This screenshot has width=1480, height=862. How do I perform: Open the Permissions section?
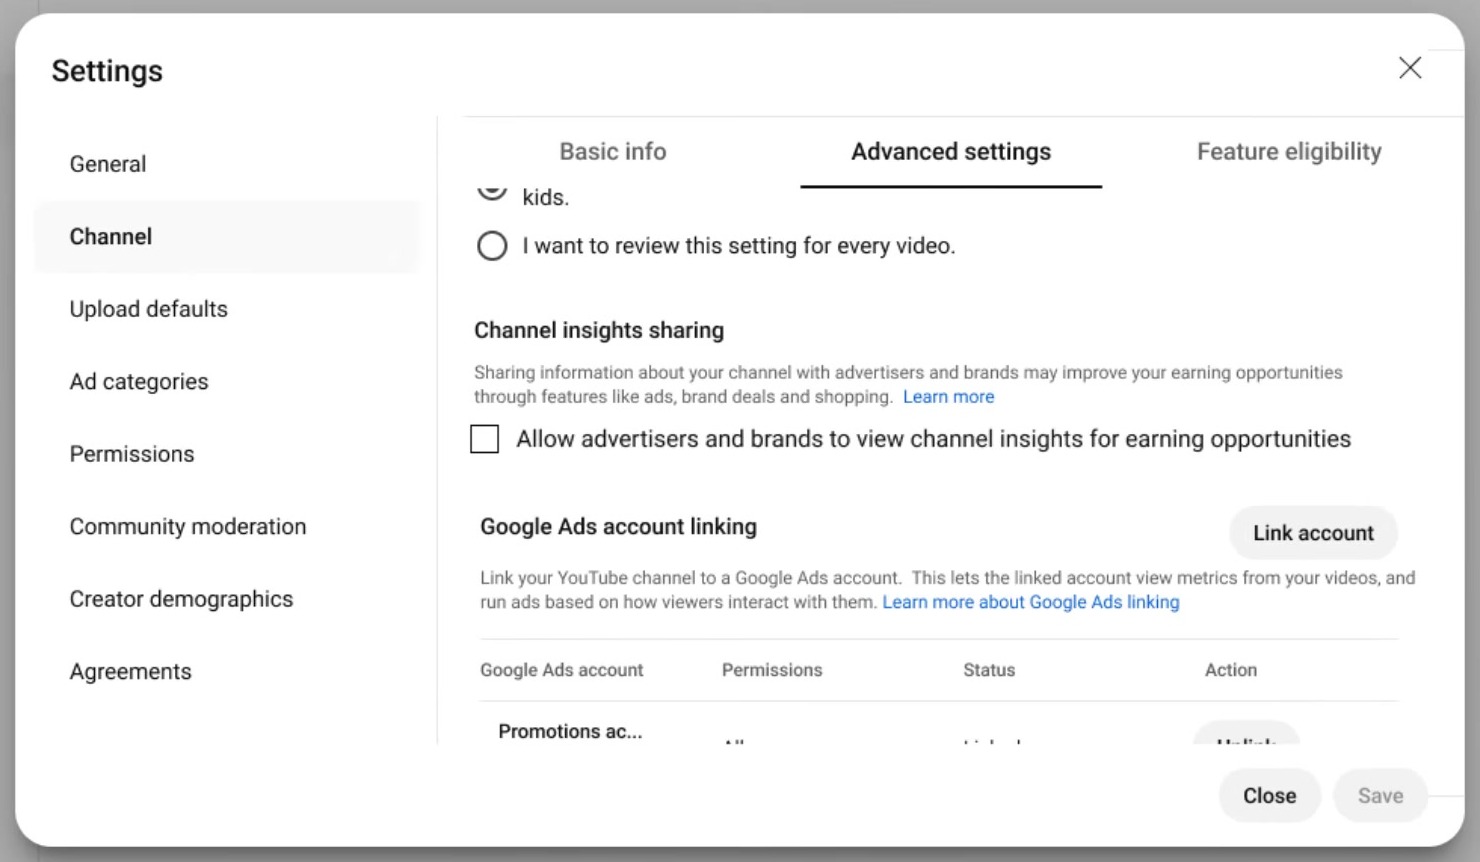click(x=227, y=454)
